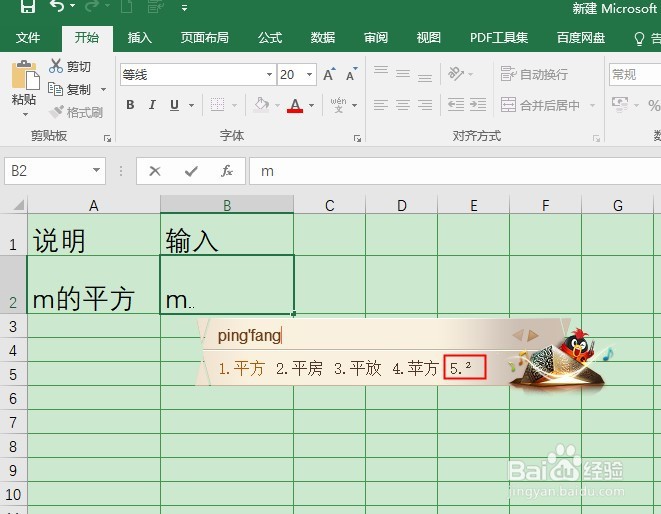Increase indent icon

[x=478, y=105]
